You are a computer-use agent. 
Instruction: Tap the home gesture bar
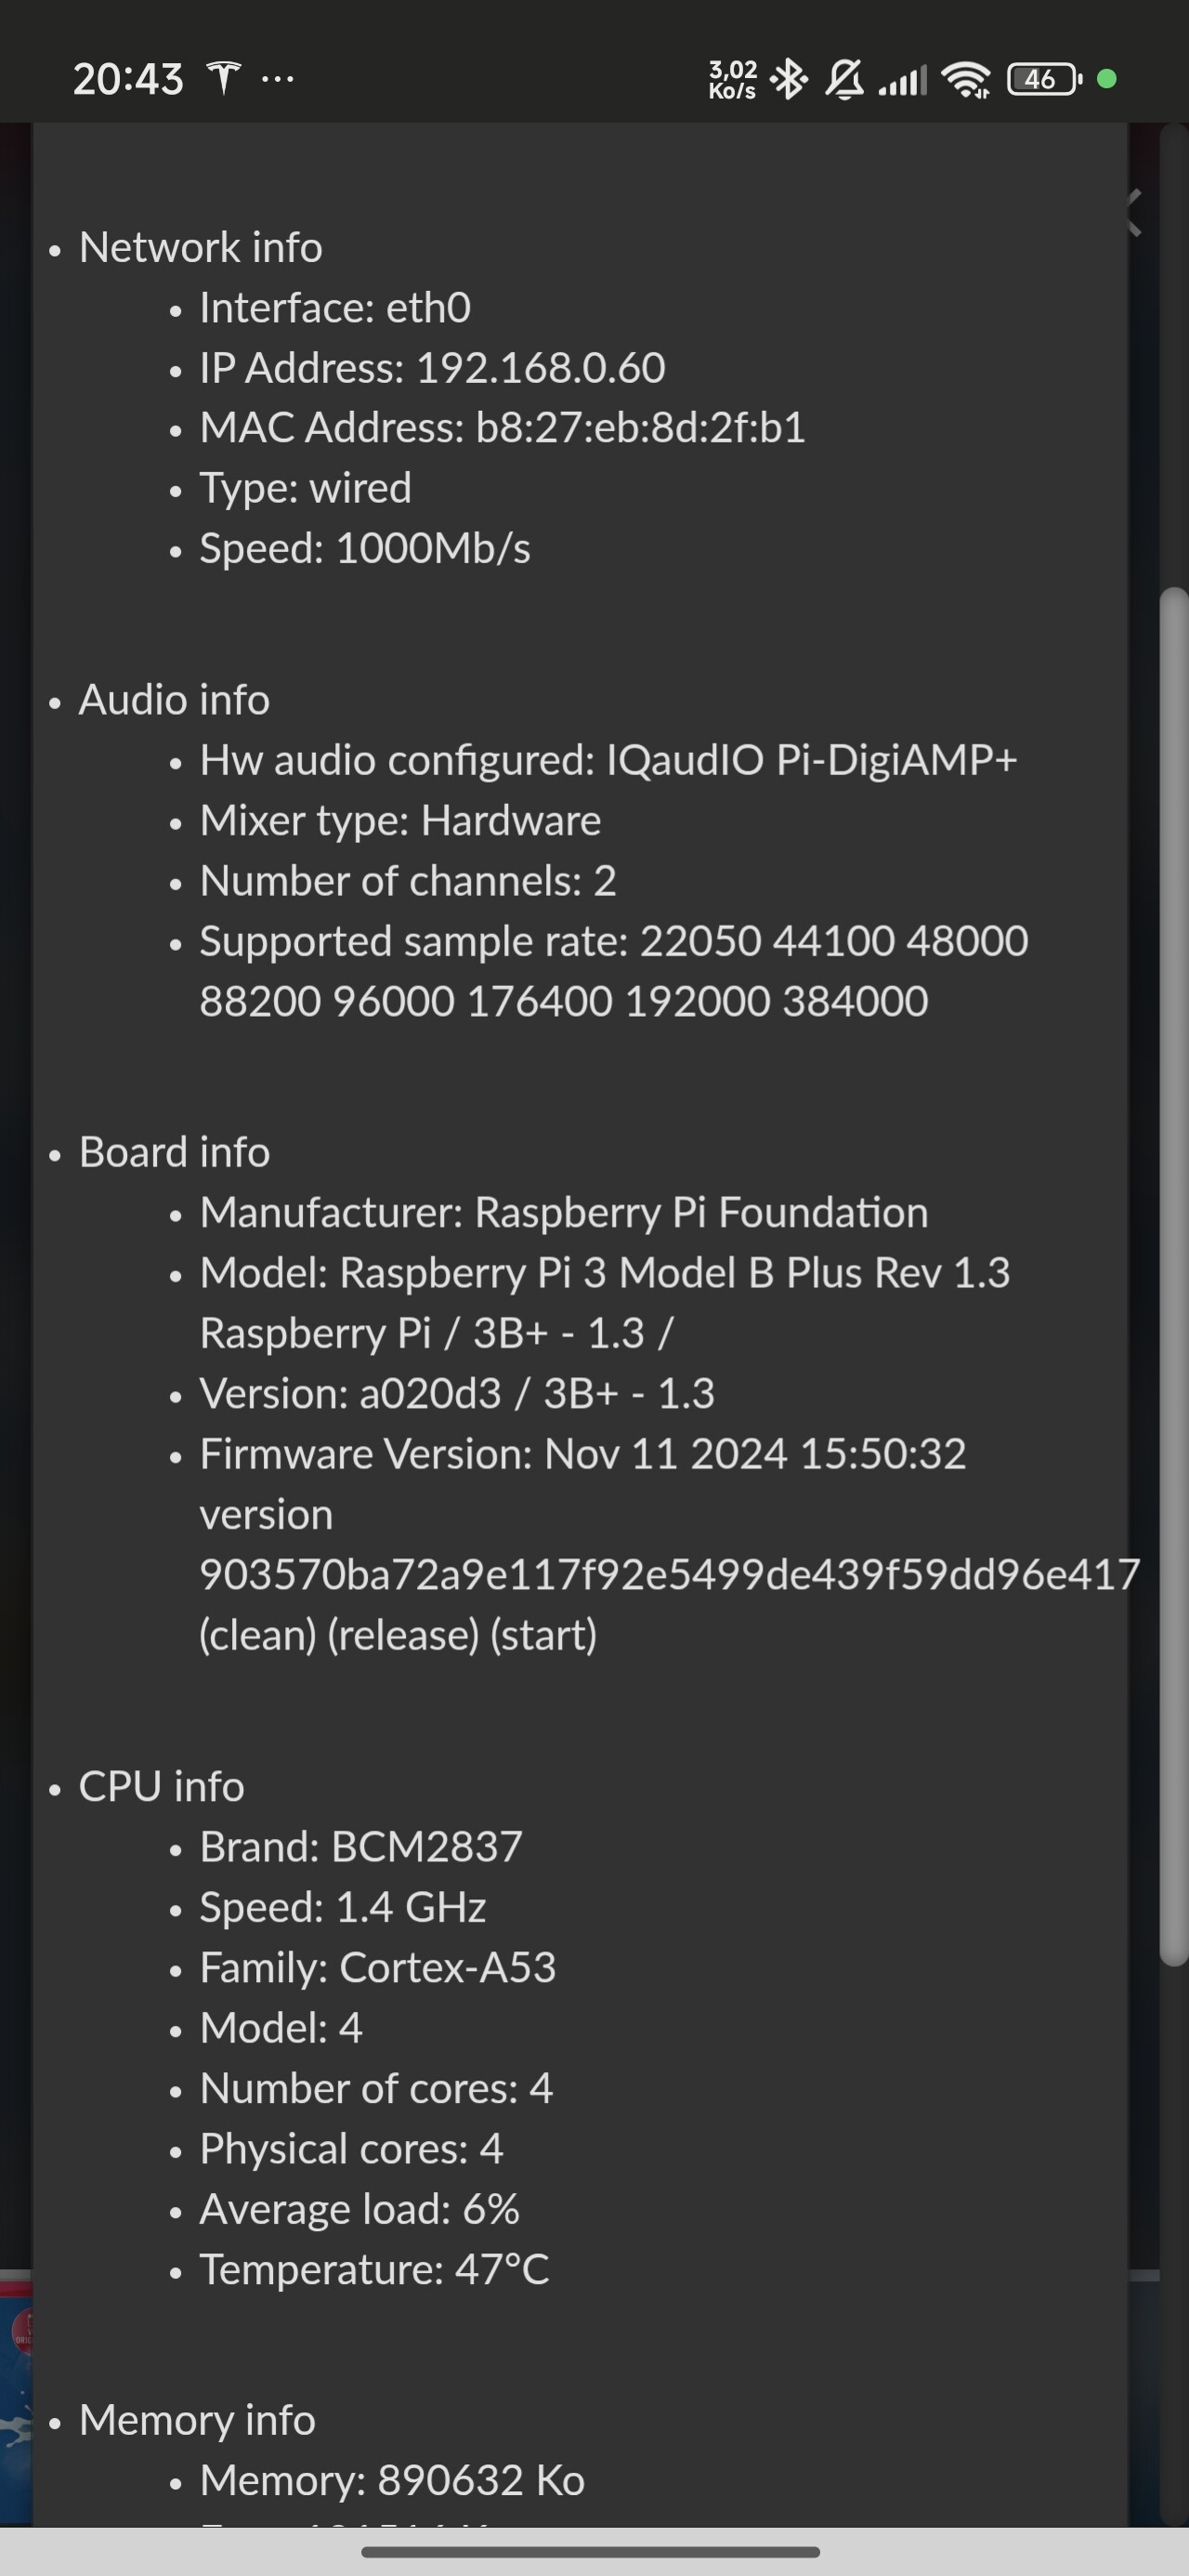coord(590,2551)
